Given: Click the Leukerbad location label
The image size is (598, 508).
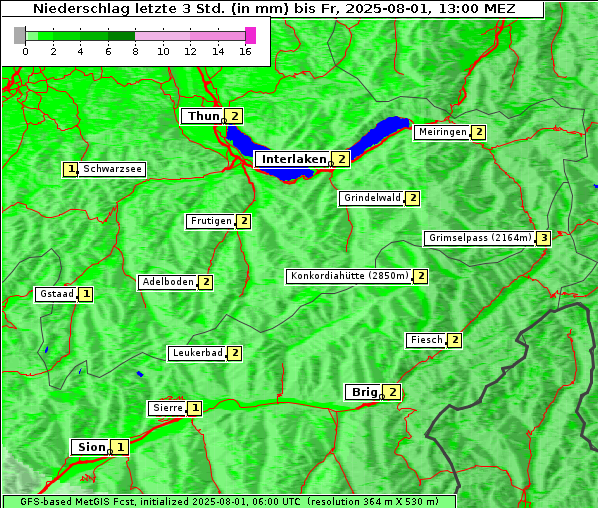Looking at the screenshot, I should click(x=197, y=353).
